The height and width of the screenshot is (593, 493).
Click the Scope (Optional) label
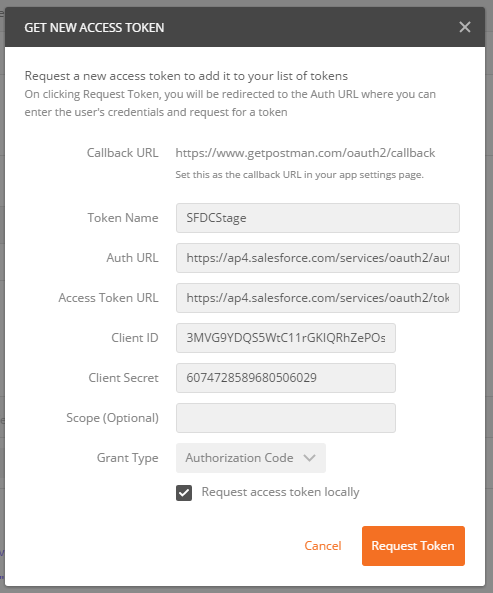pos(112,418)
